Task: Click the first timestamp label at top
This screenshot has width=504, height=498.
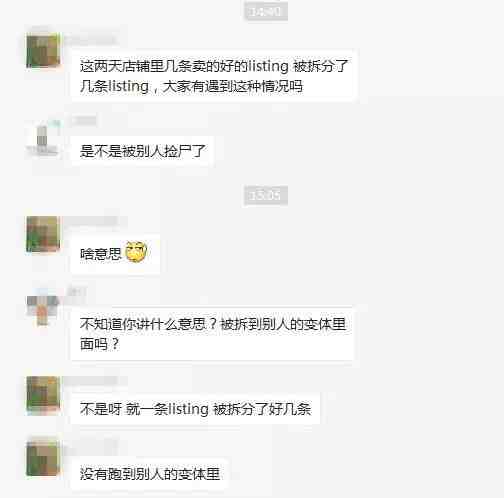Action: [266, 12]
